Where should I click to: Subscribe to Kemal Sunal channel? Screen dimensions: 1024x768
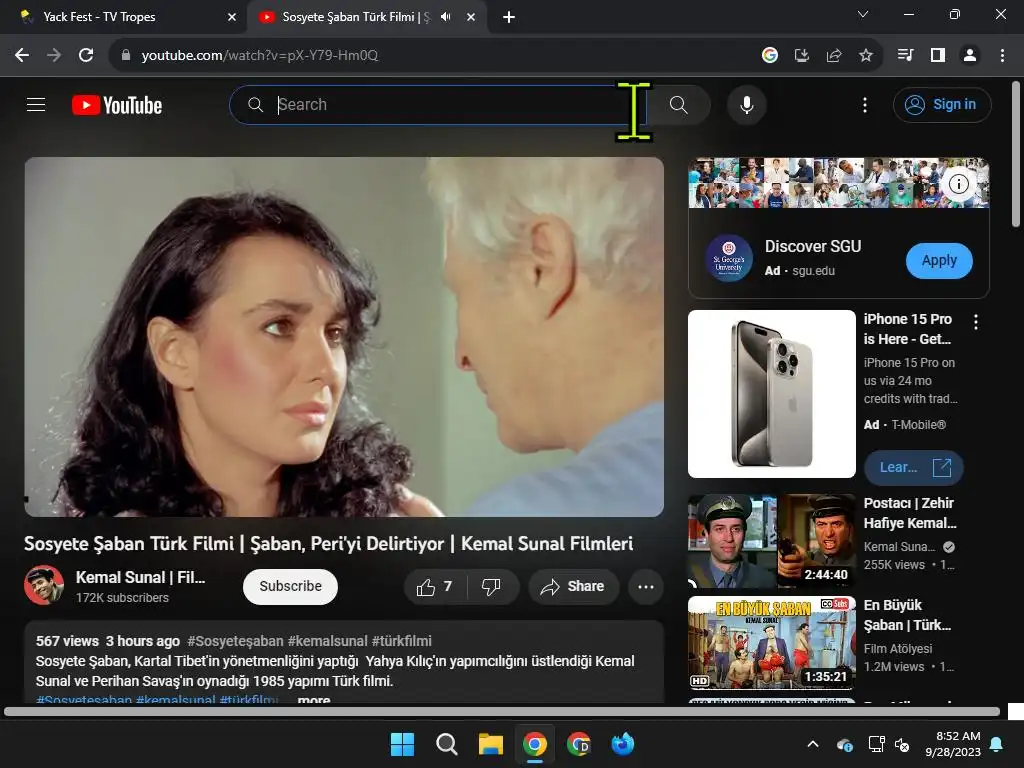290,586
